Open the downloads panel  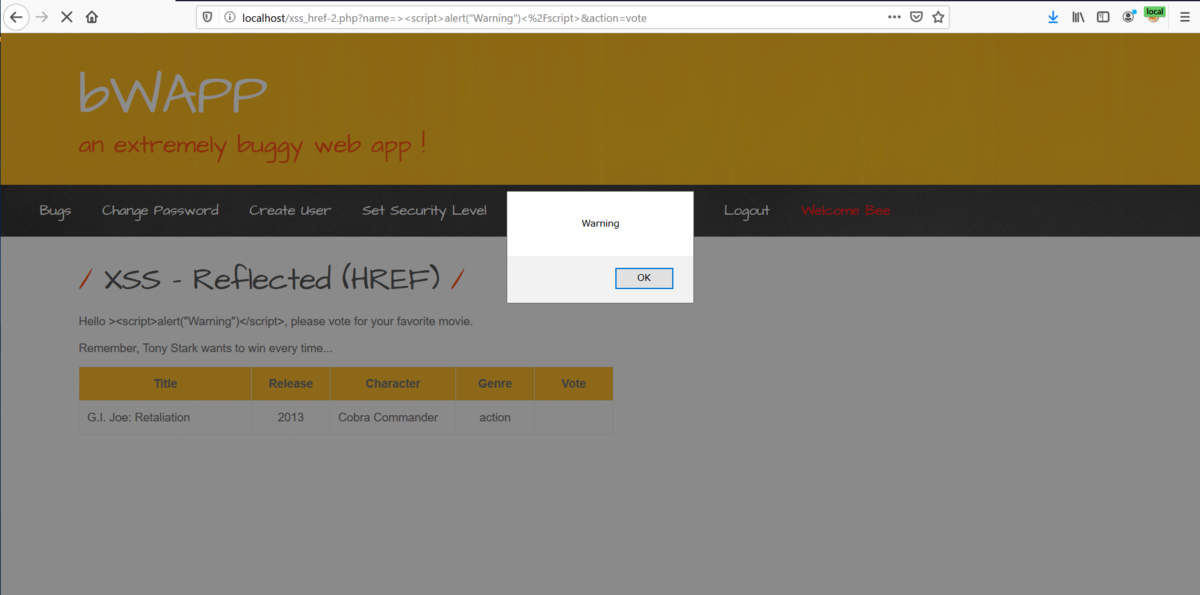tap(1053, 17)
